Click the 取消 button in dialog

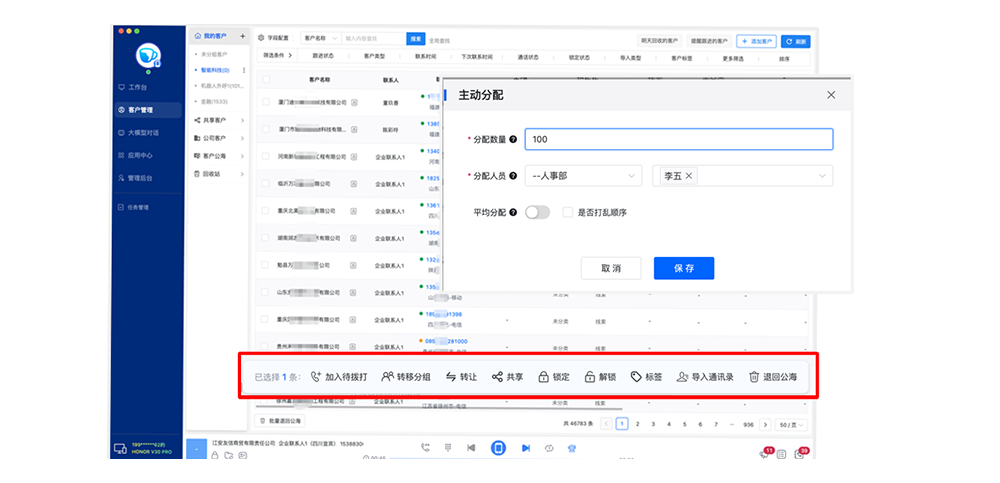pos(611,269)
